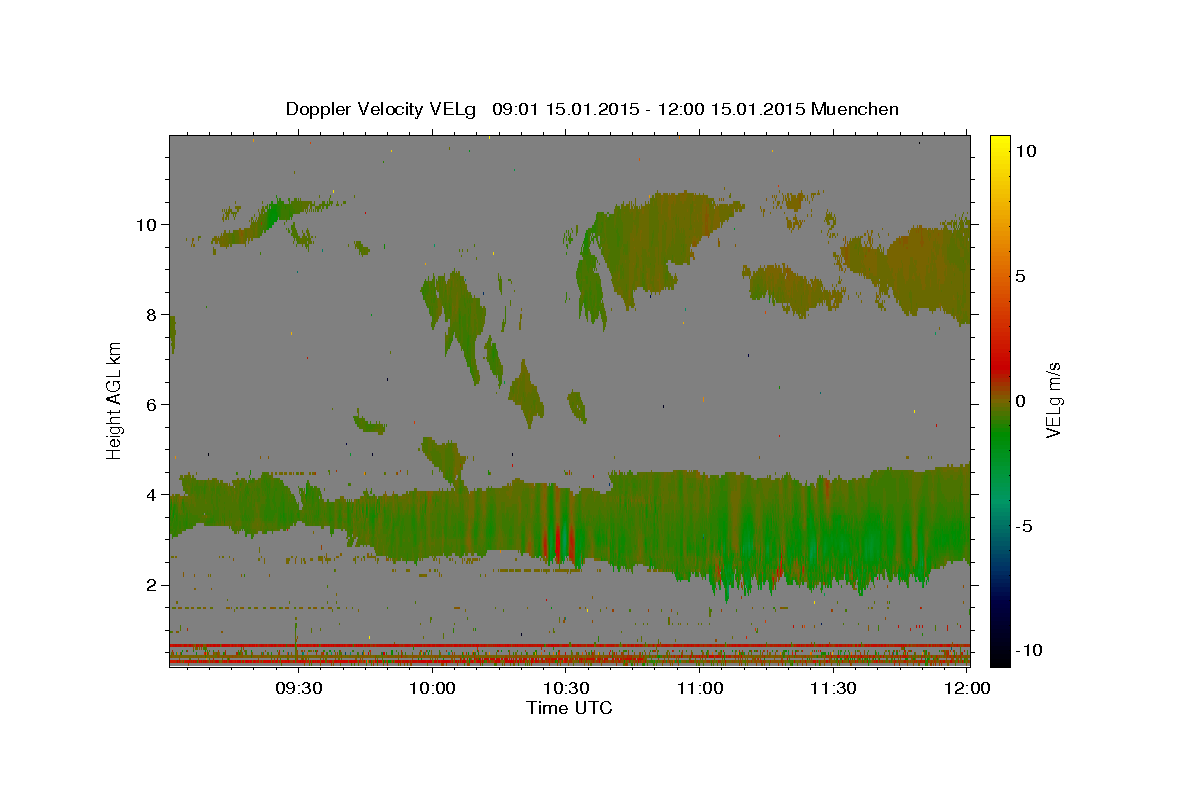This screenshot has width=1200, height=800.
Task: Click the 11:00 time tick label
Action: click(x=700, y=688)
